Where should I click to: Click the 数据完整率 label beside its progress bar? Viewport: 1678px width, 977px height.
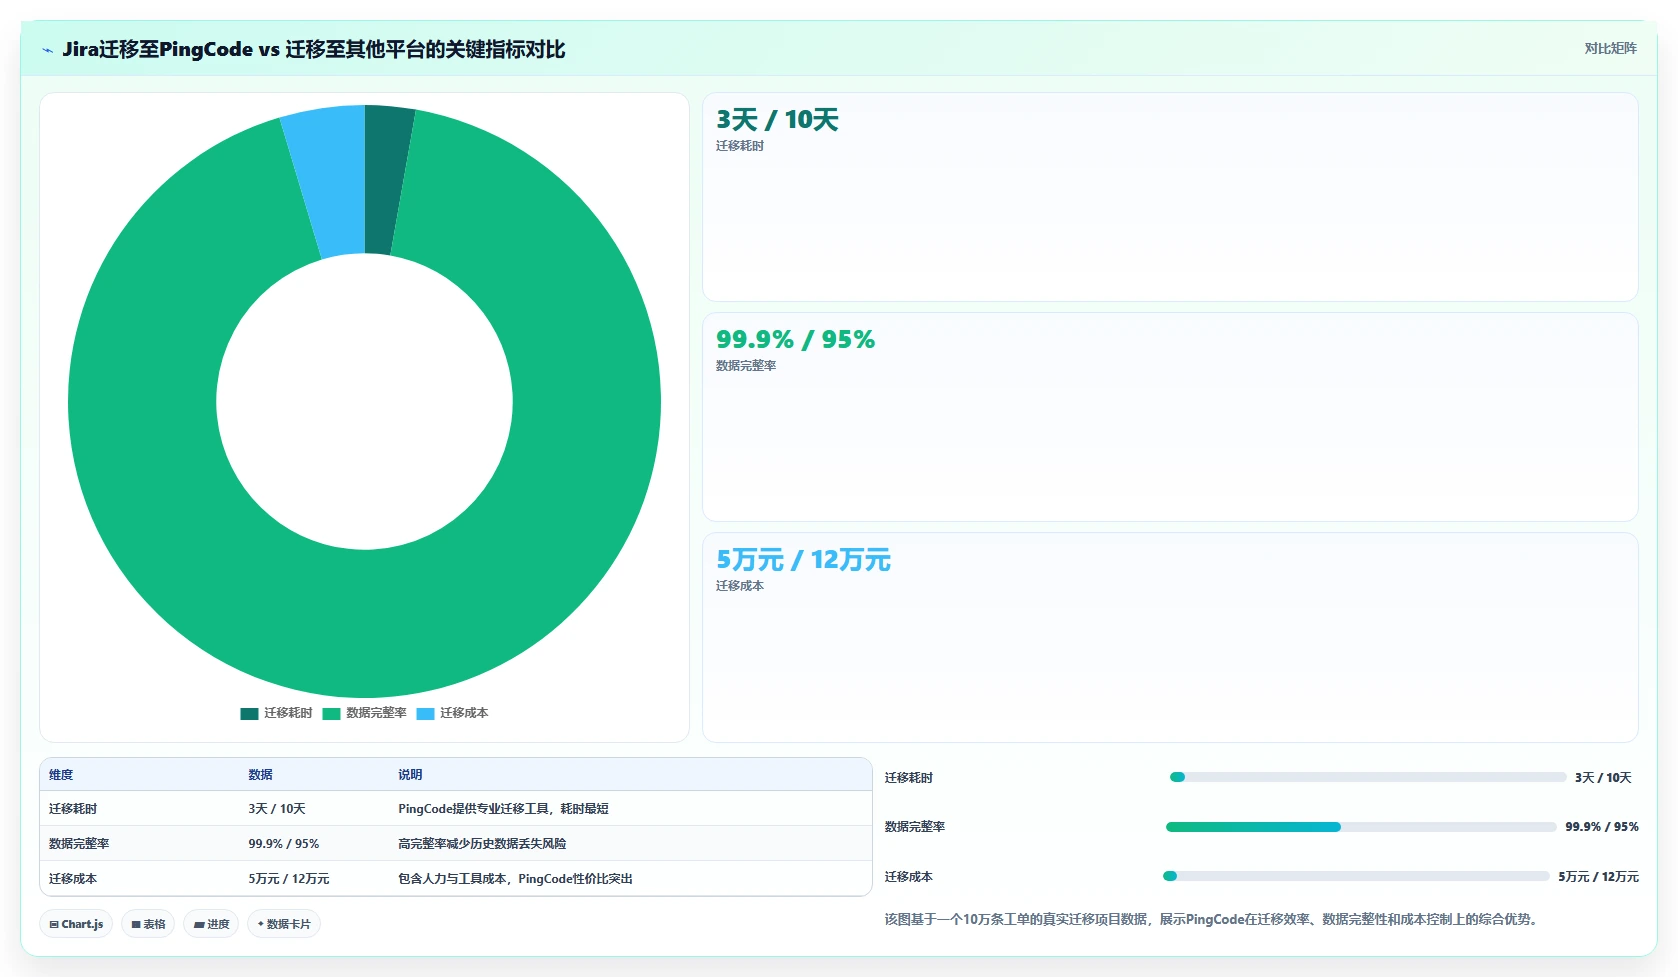[914, 827]
